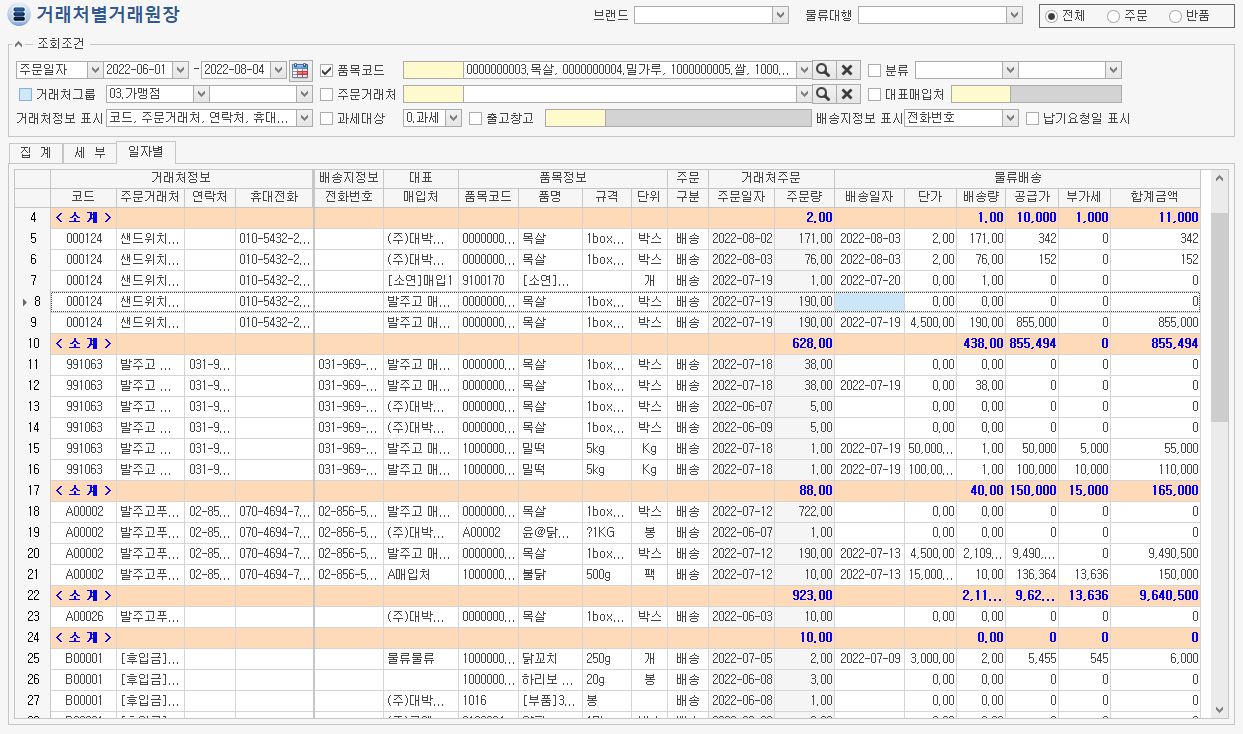The image size is (1243, 734).
Task: Open the first 분류 dropdown
Action: [x=1010, y=70]
